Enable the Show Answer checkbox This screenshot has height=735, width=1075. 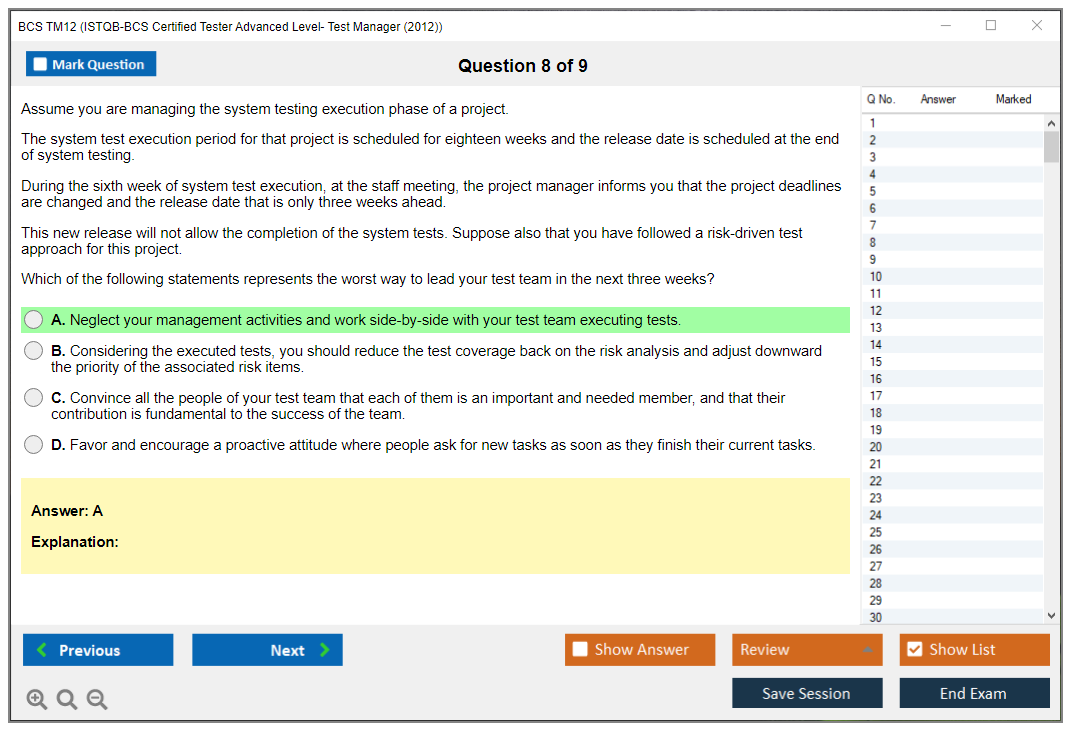pyautogui.click(x=580, y=650)
